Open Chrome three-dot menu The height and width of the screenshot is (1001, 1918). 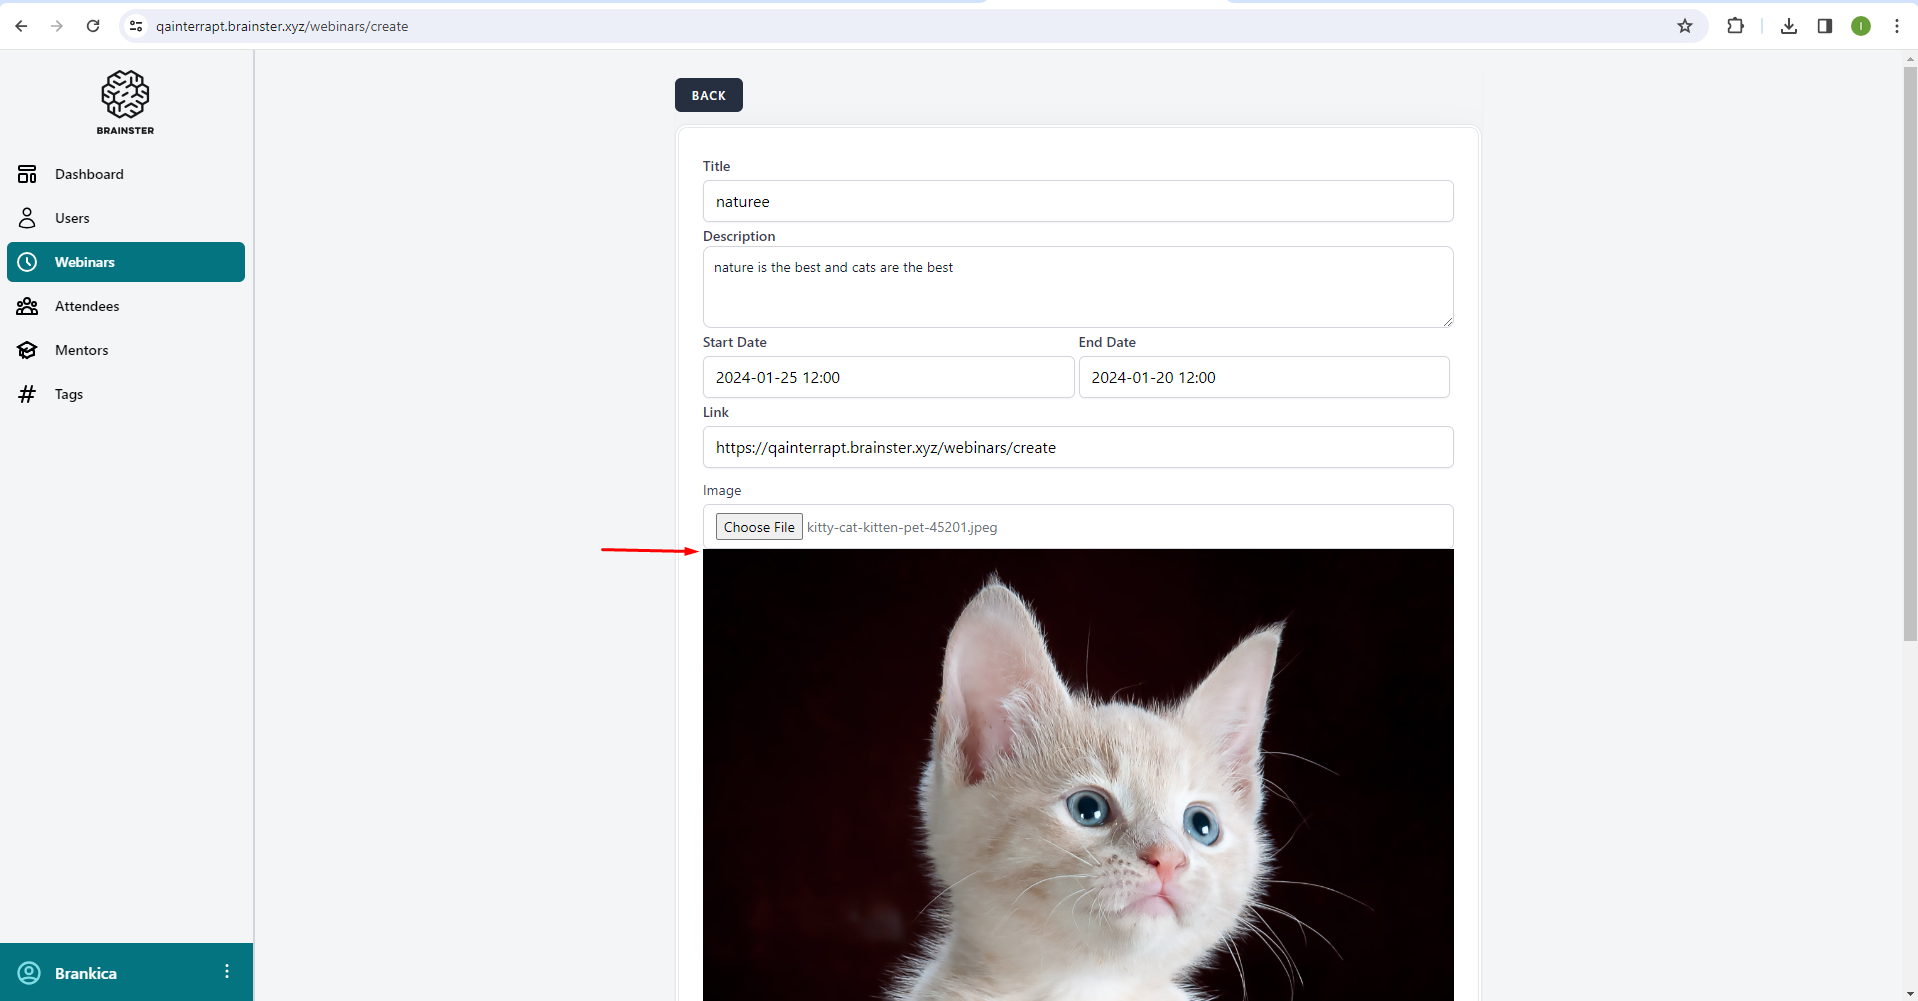[x=1897, y=26]
